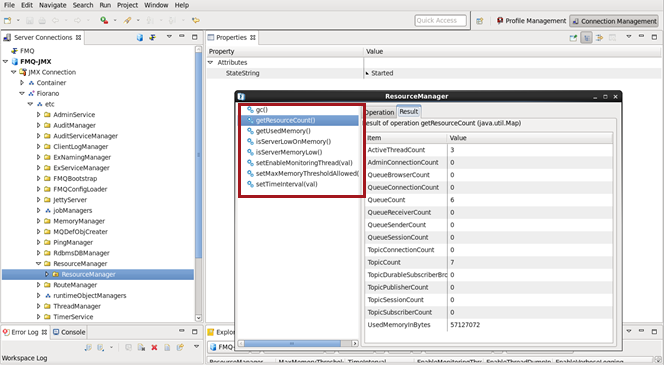The height and width of the screenshot is (365, 664).
Task: Restore Log icon in Error Log toolbar
Action: click(x=180, y=347)
